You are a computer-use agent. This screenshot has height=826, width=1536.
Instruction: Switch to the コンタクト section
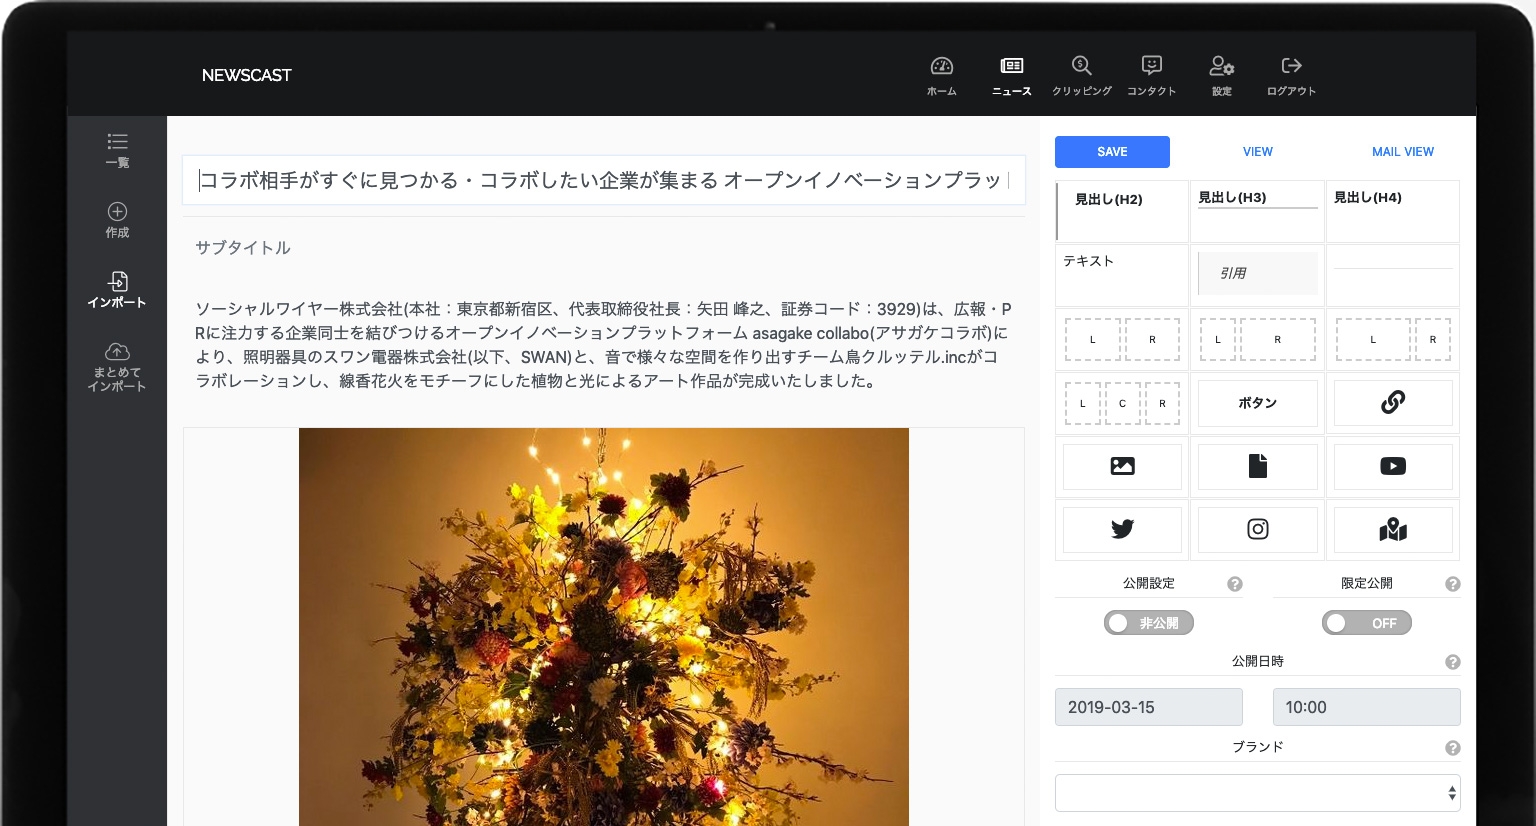click(1151, 75)
